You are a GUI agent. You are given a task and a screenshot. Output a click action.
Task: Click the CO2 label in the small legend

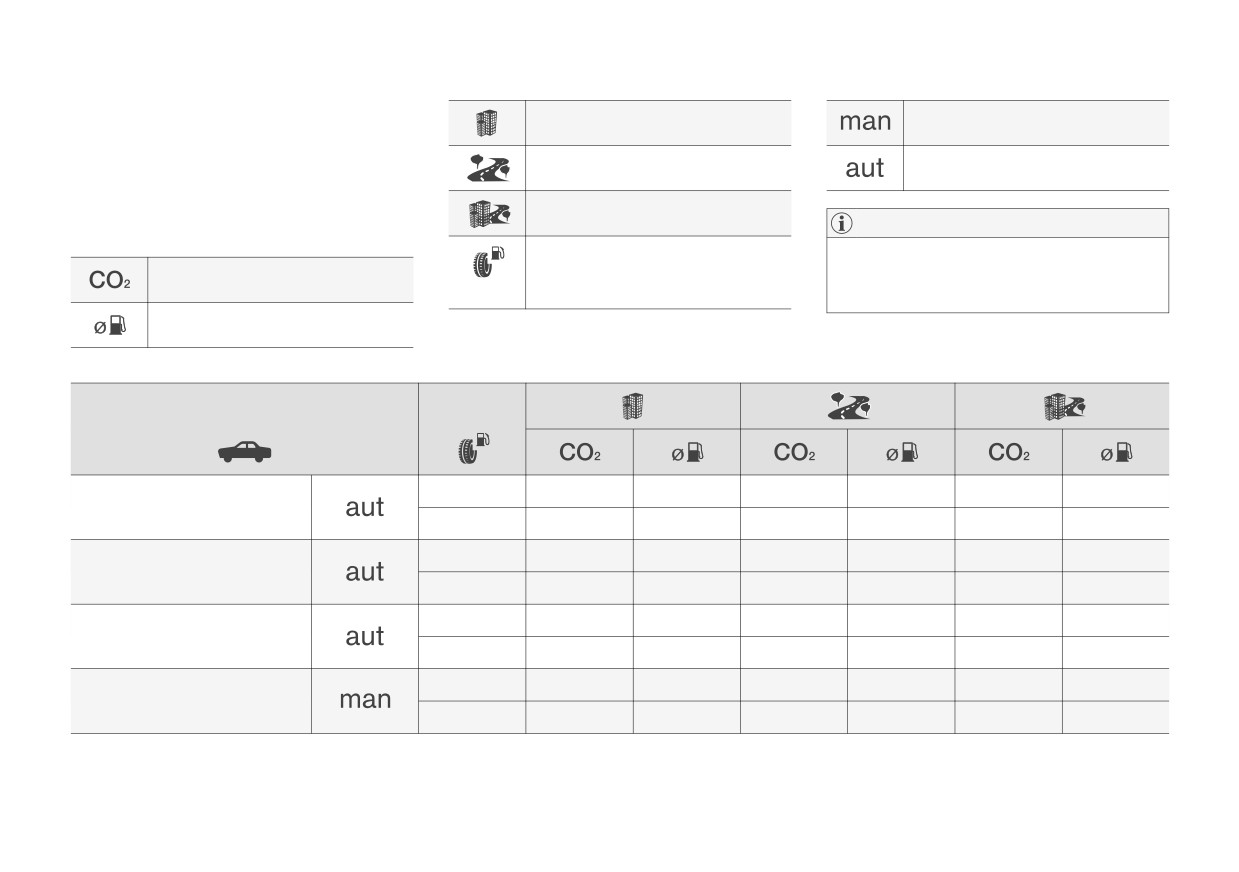point(109,281)
